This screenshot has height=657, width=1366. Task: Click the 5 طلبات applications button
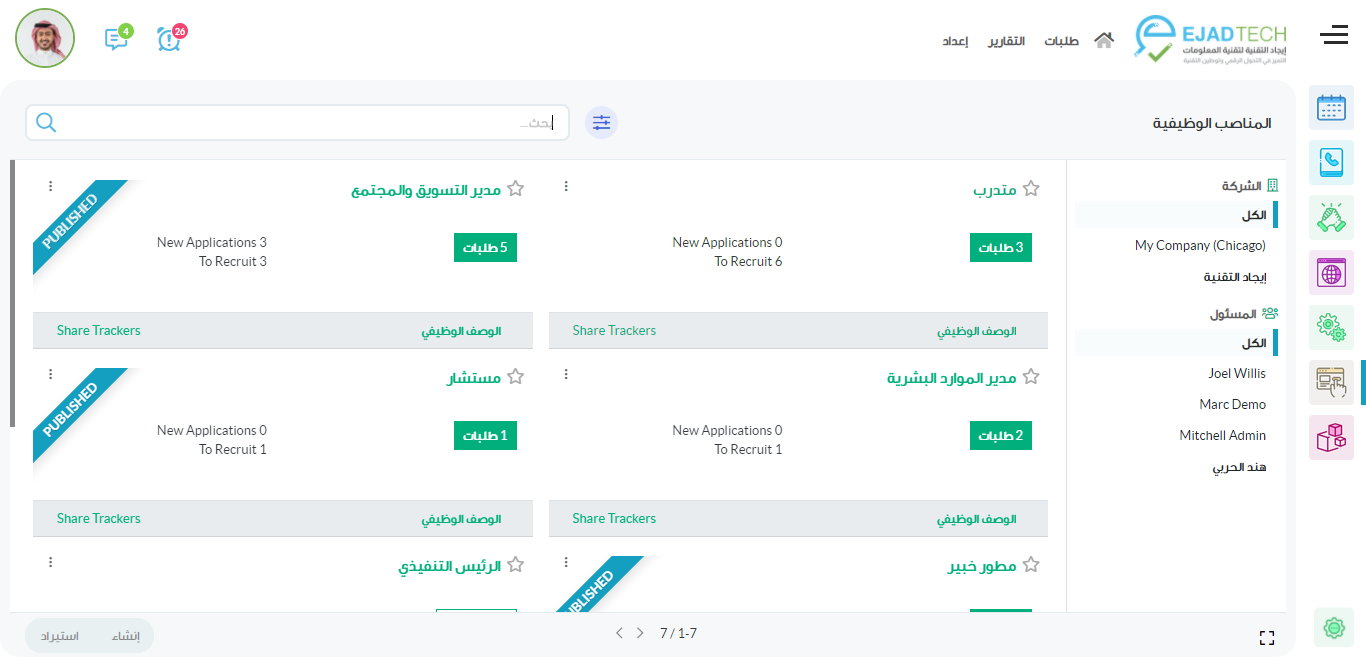485,248
